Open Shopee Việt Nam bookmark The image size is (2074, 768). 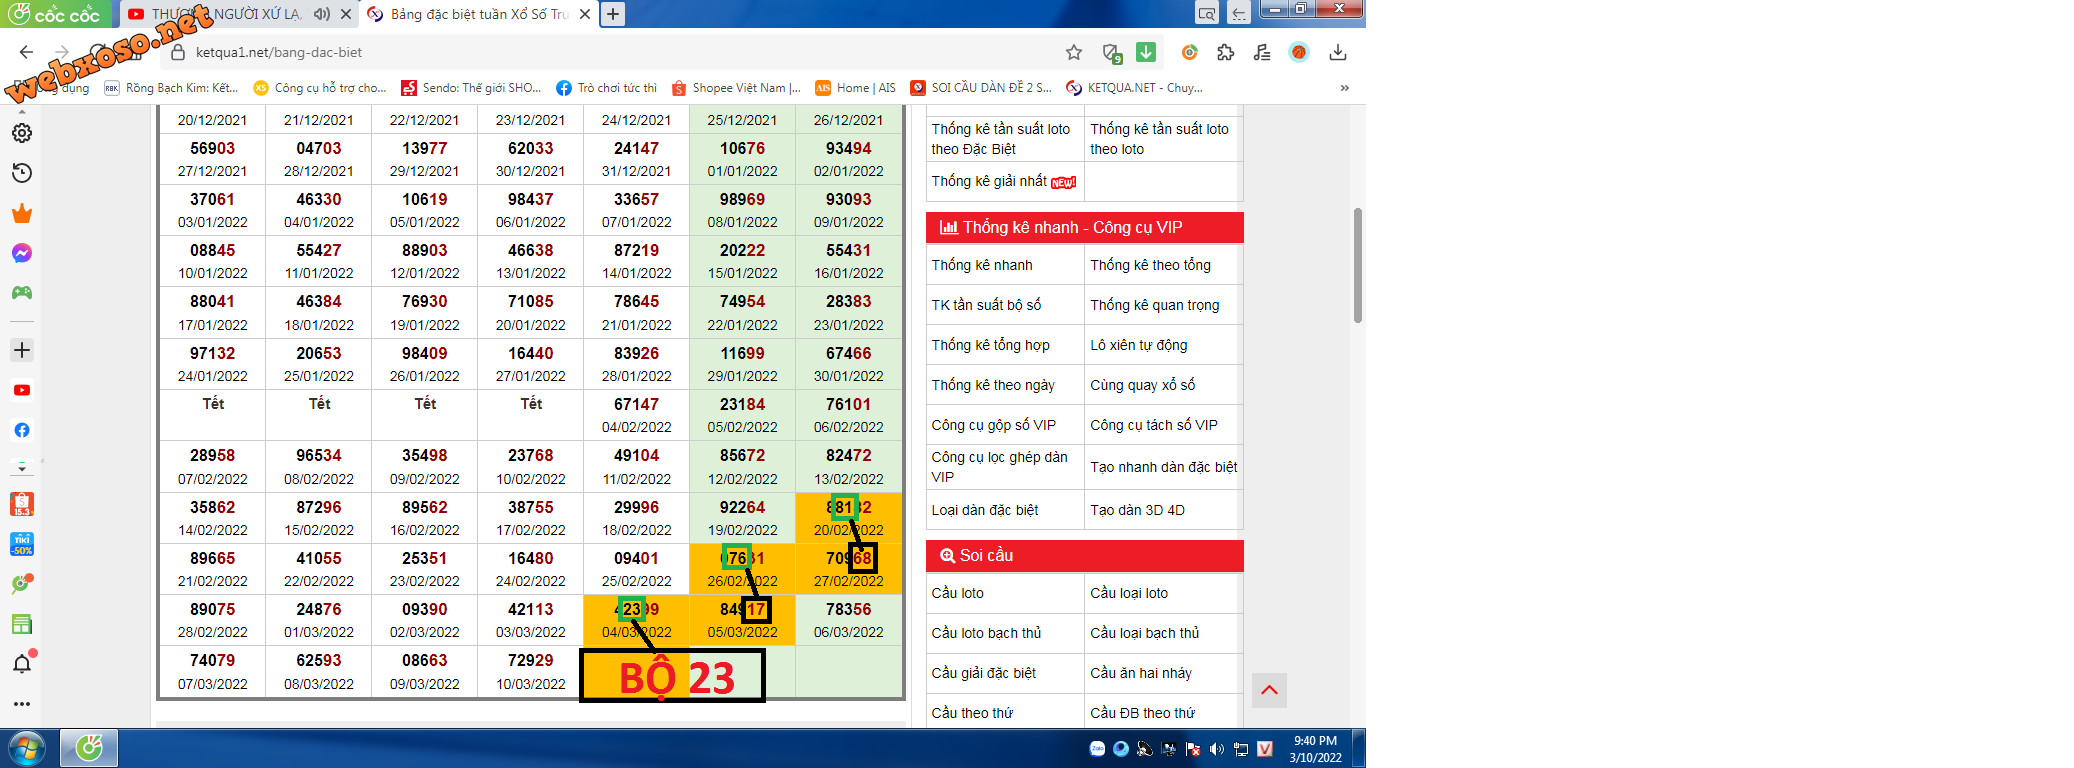click(x=736, y=88)
